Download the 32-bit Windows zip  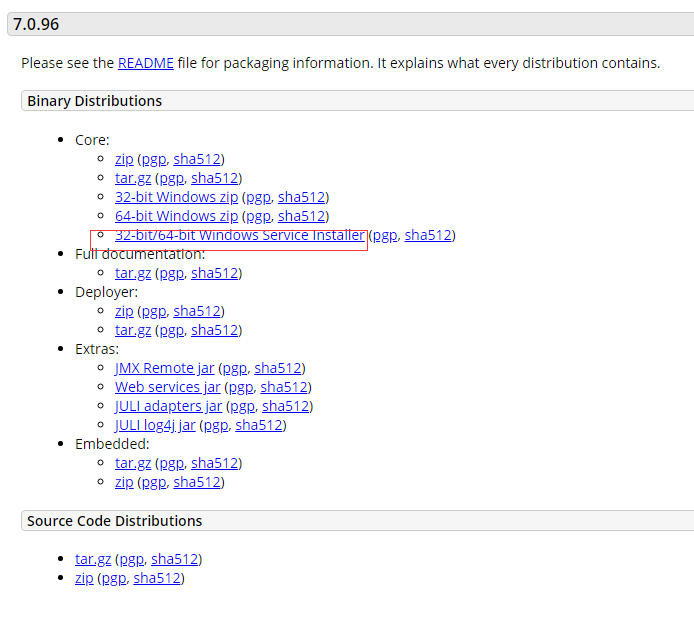click(176, 197)
